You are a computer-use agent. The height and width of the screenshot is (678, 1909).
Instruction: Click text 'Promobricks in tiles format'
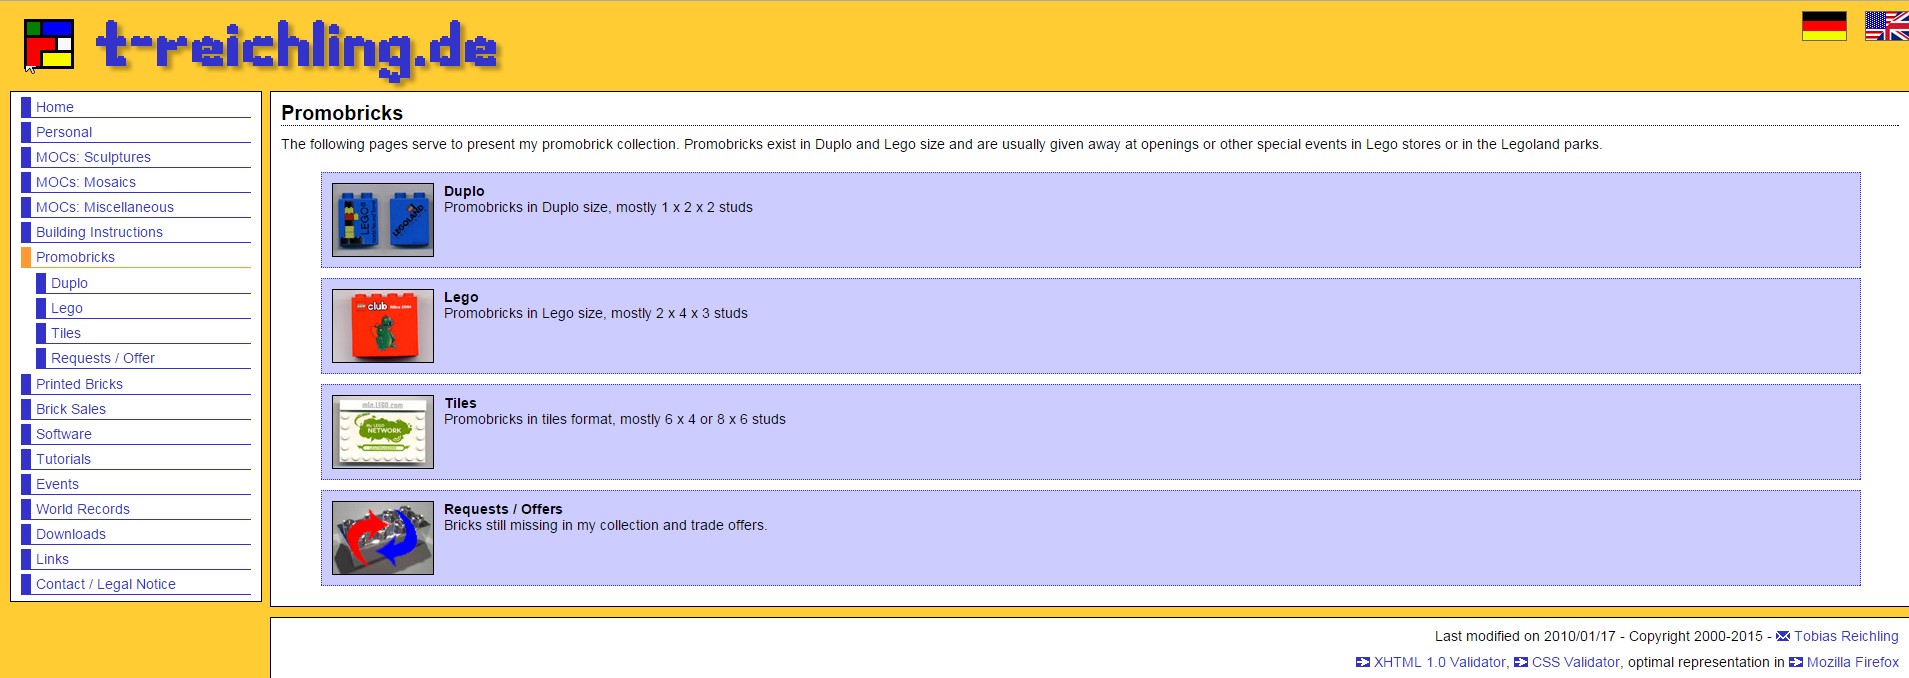528,419
